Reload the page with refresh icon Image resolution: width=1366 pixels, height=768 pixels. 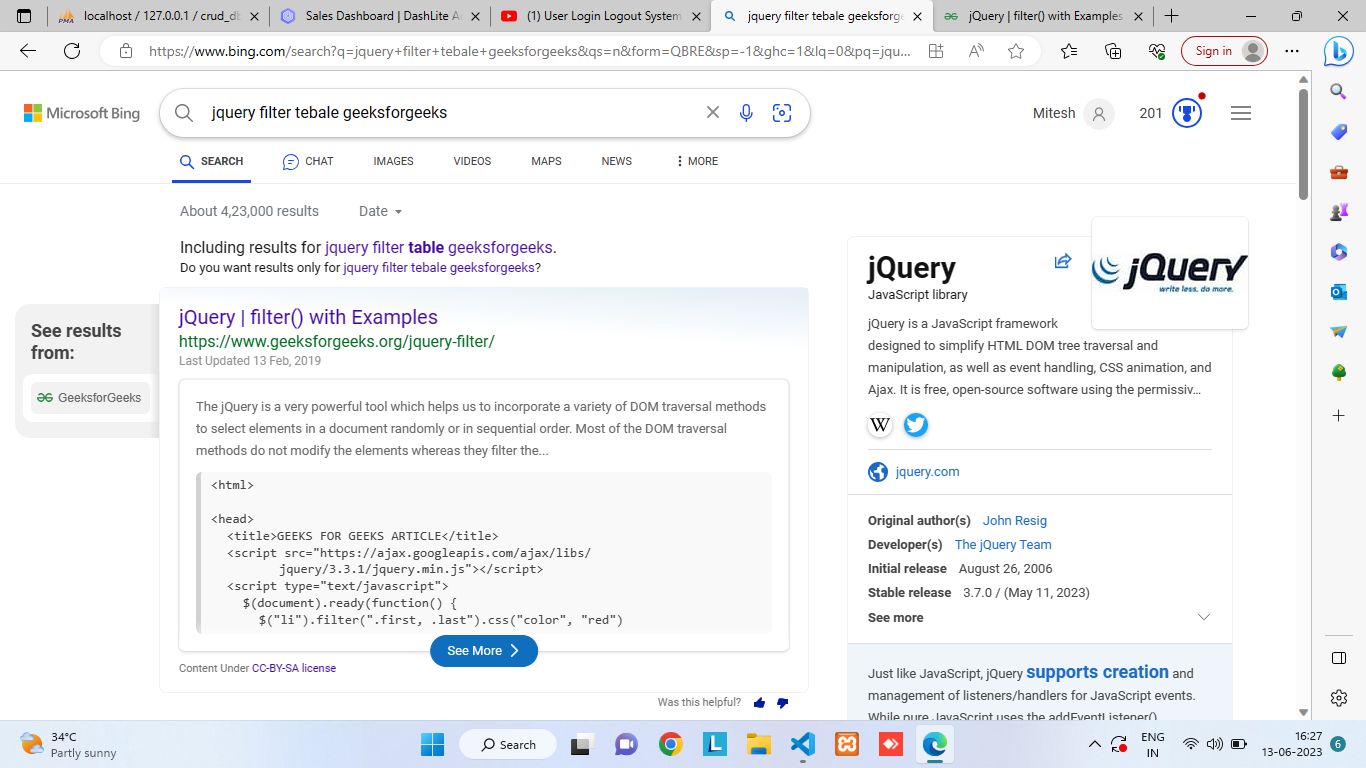click(72, 51)
